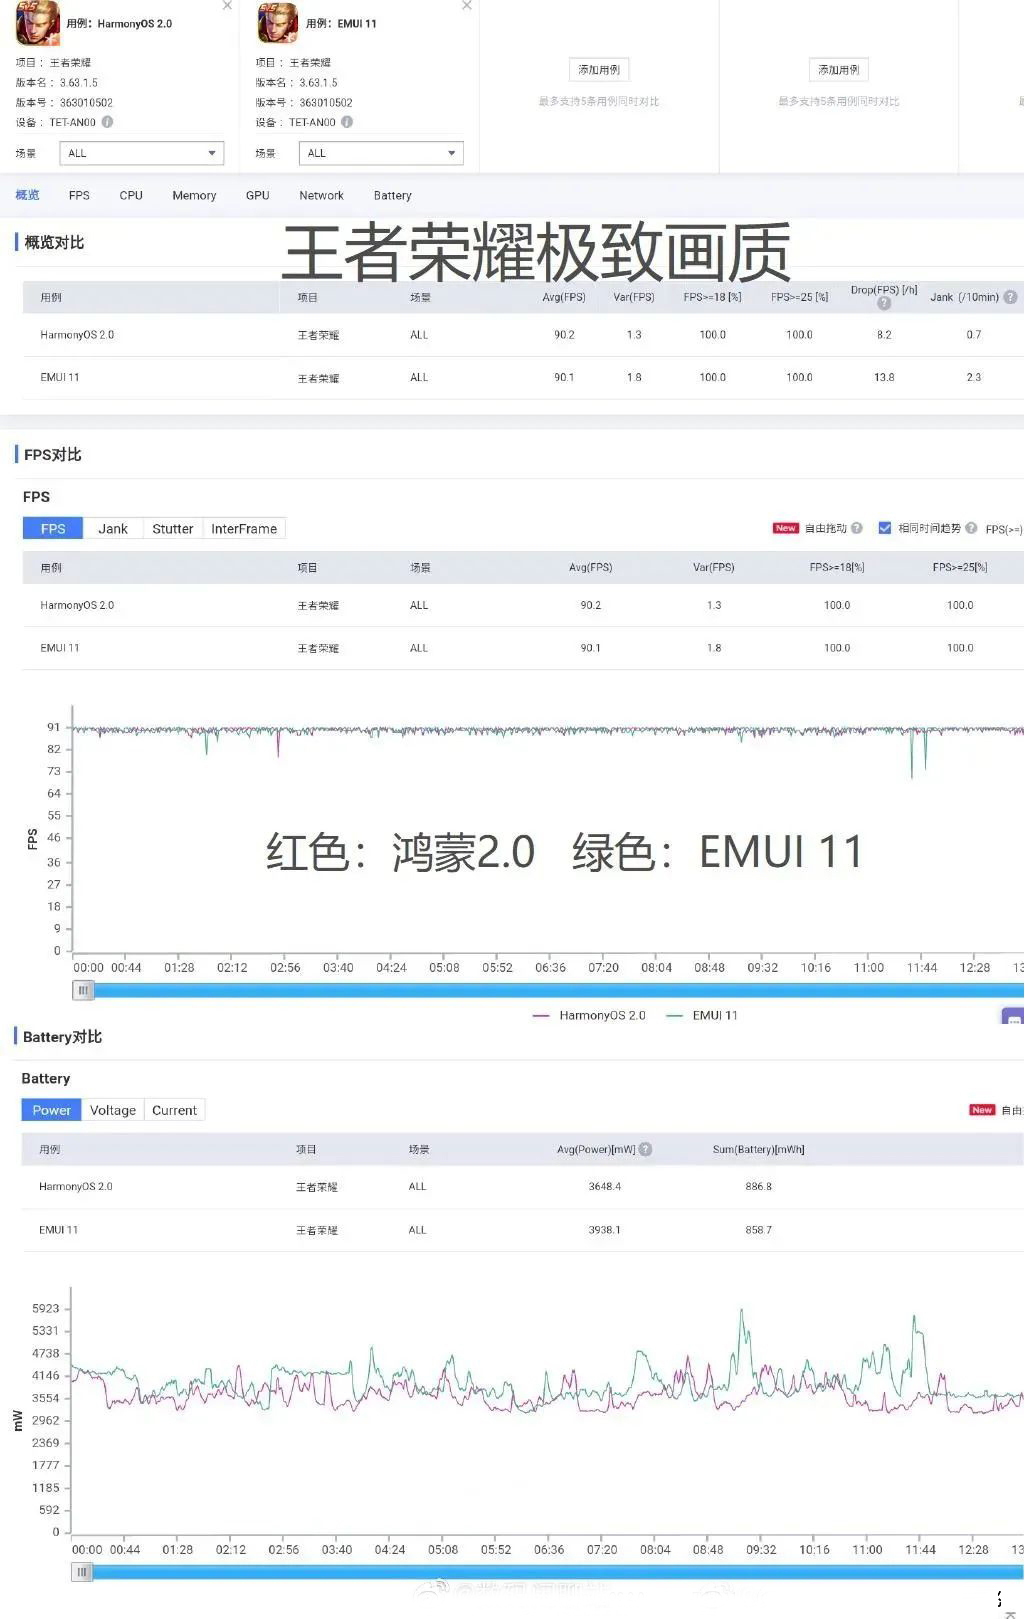Click EMUI 11 row in overview table
The image size is (1024, 1619).
[x=523, y=378]
